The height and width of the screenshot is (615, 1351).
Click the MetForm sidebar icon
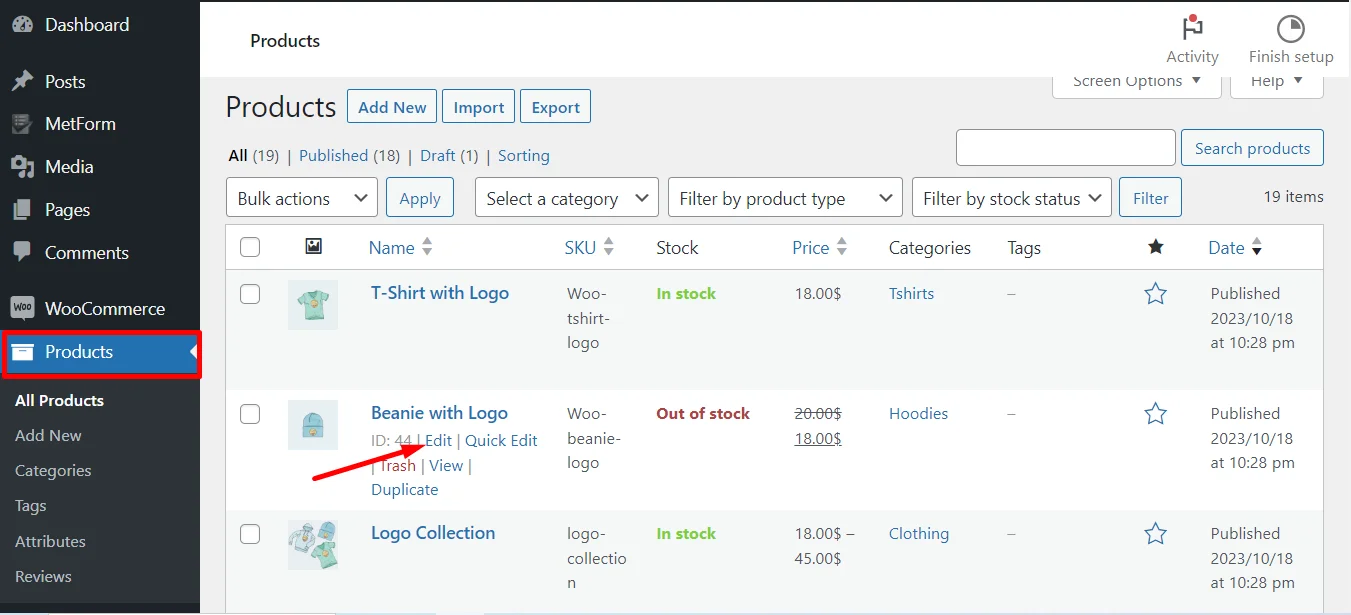(22, 124)
